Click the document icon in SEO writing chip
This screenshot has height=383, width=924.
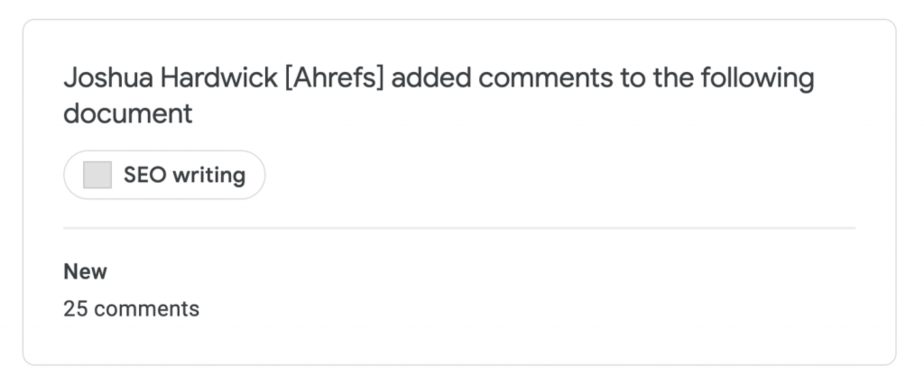click(97, 175)
